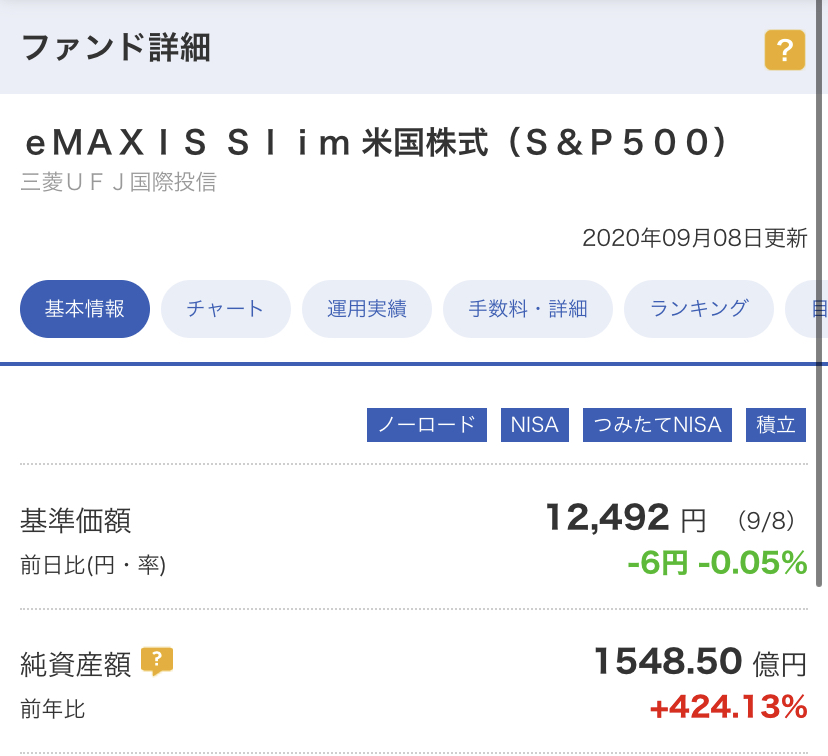Show the 純資産額 help tooltip icon

pos(157,661)
